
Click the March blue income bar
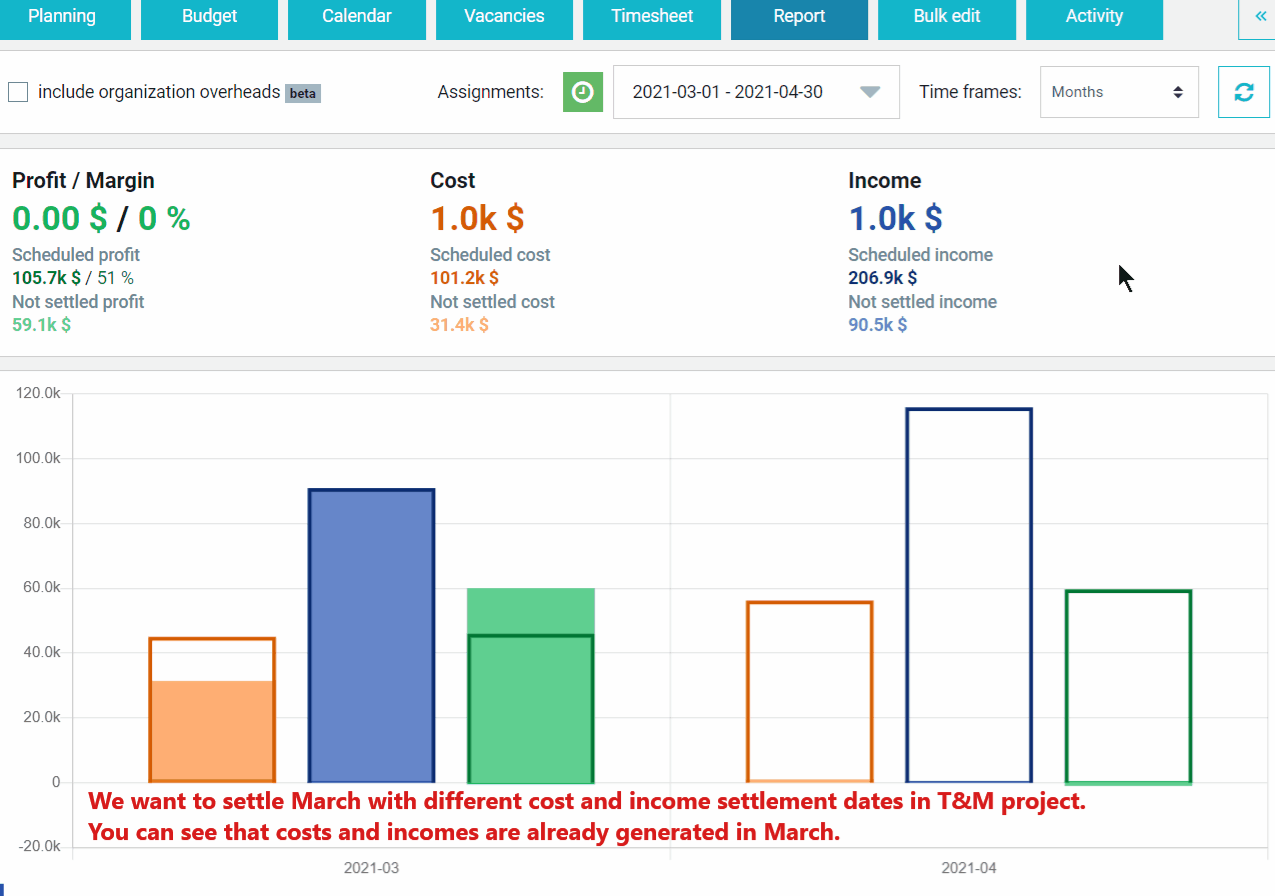tap(371, 636)
